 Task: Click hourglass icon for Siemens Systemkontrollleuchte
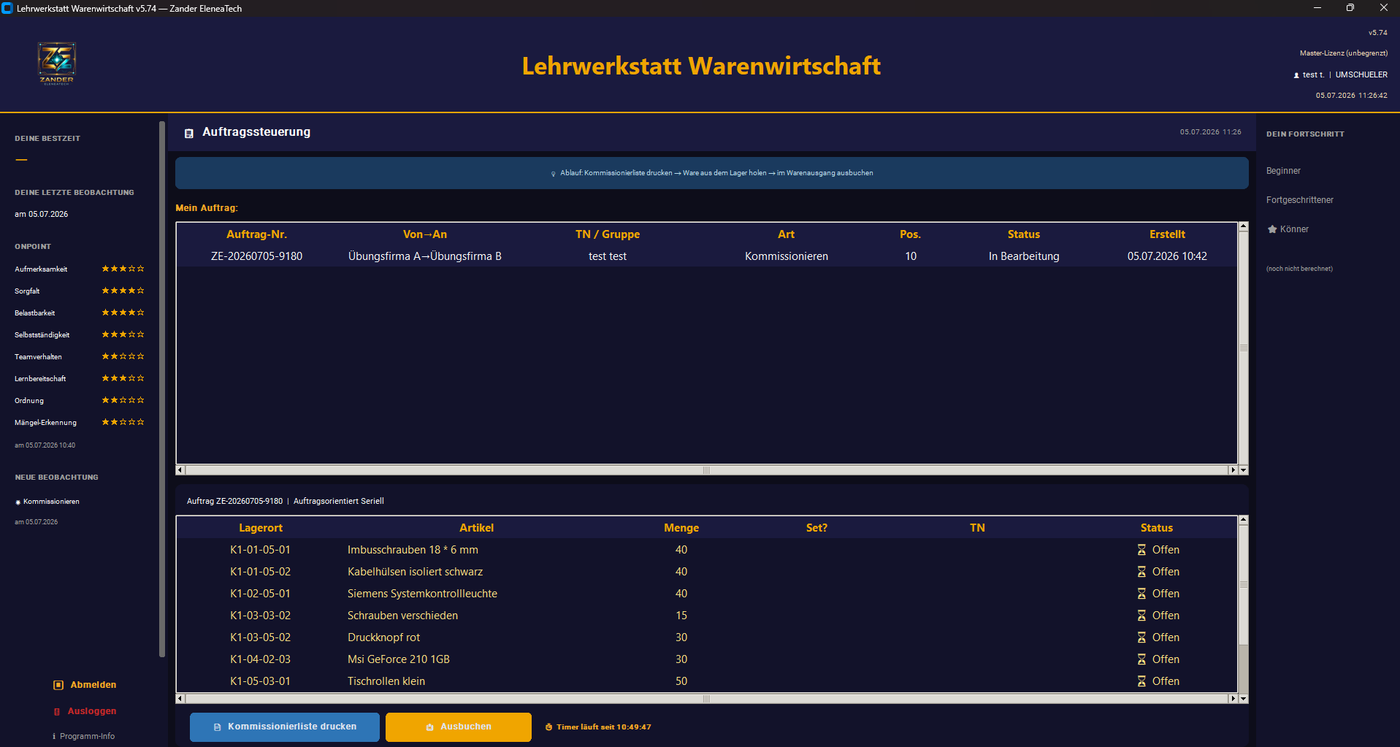(x=1142, y=594)
